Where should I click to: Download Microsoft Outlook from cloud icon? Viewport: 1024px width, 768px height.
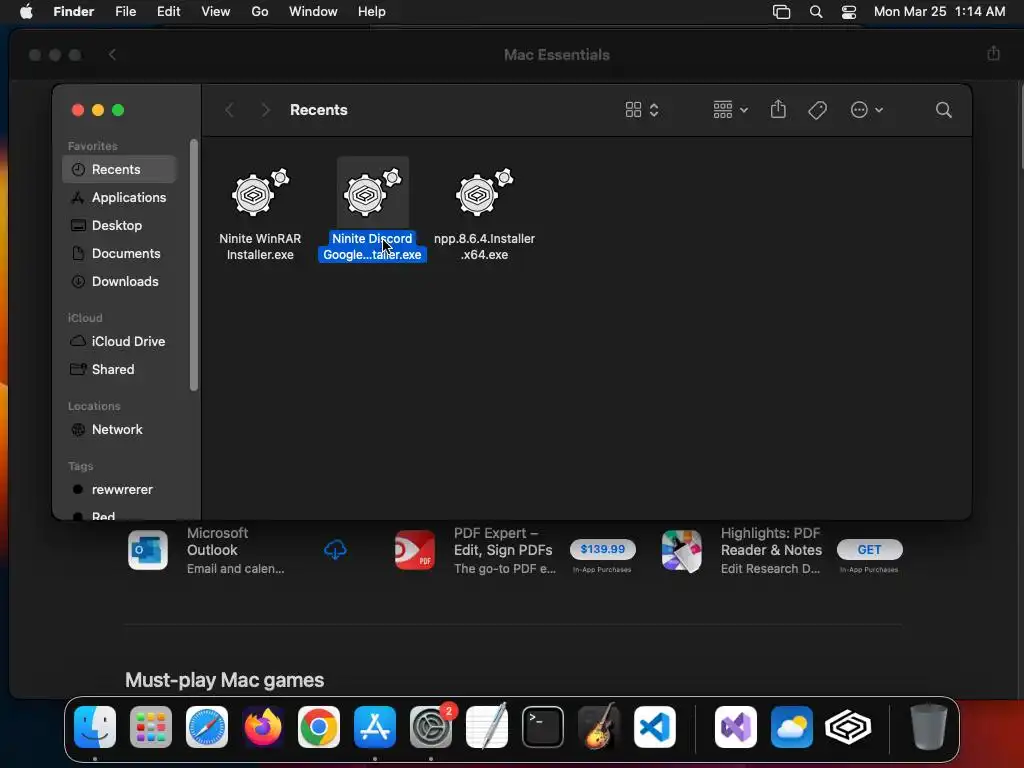[x=335, y=550]
